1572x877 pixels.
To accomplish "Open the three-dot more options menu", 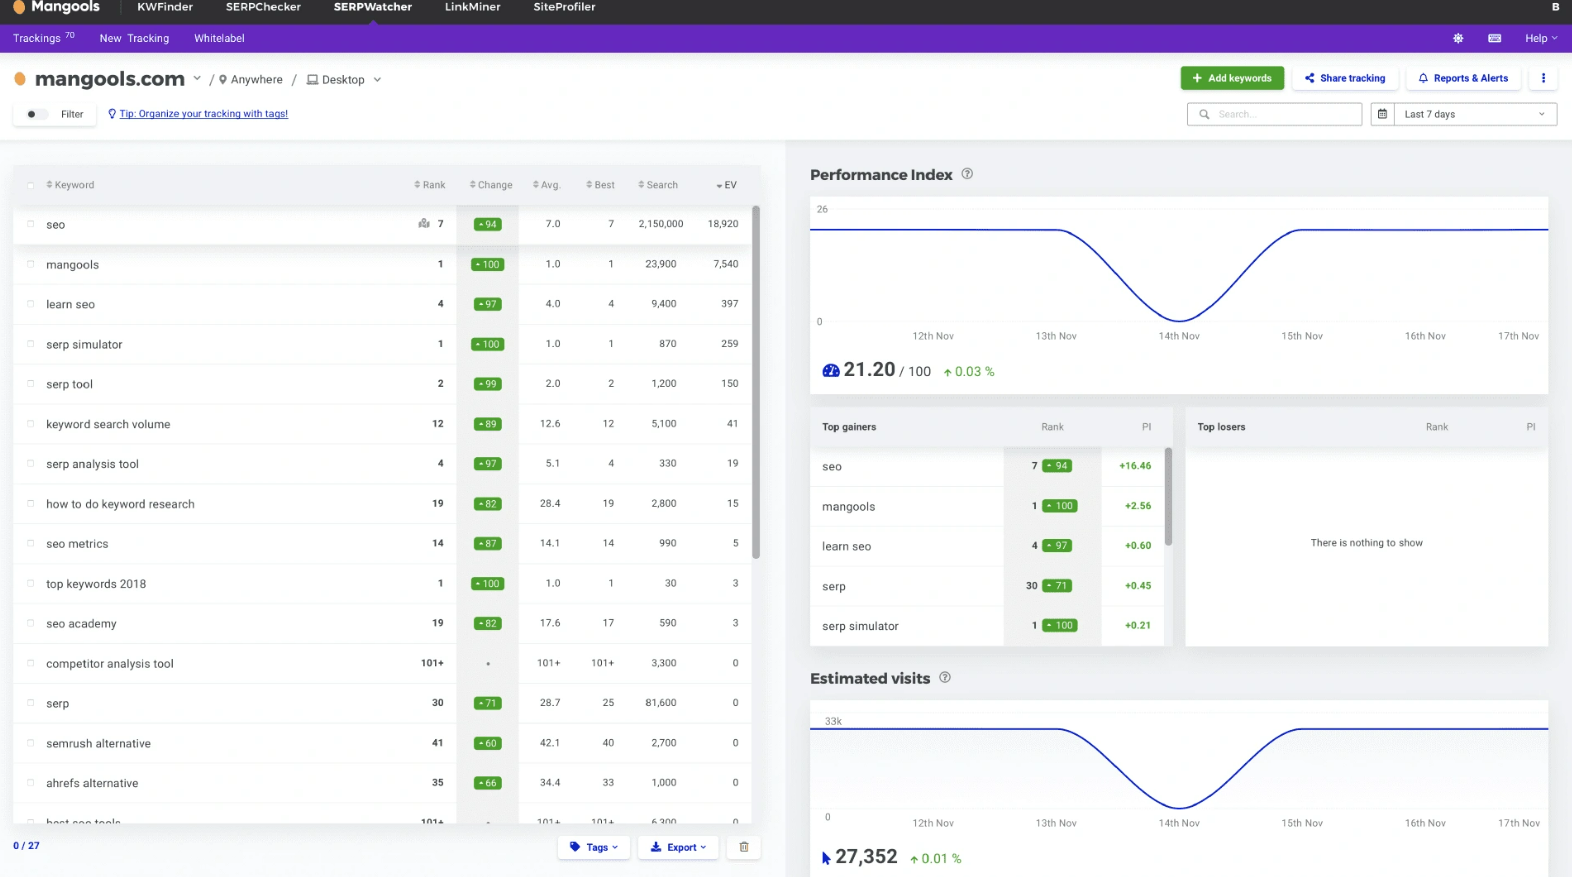I will (x=1543, y=78).
